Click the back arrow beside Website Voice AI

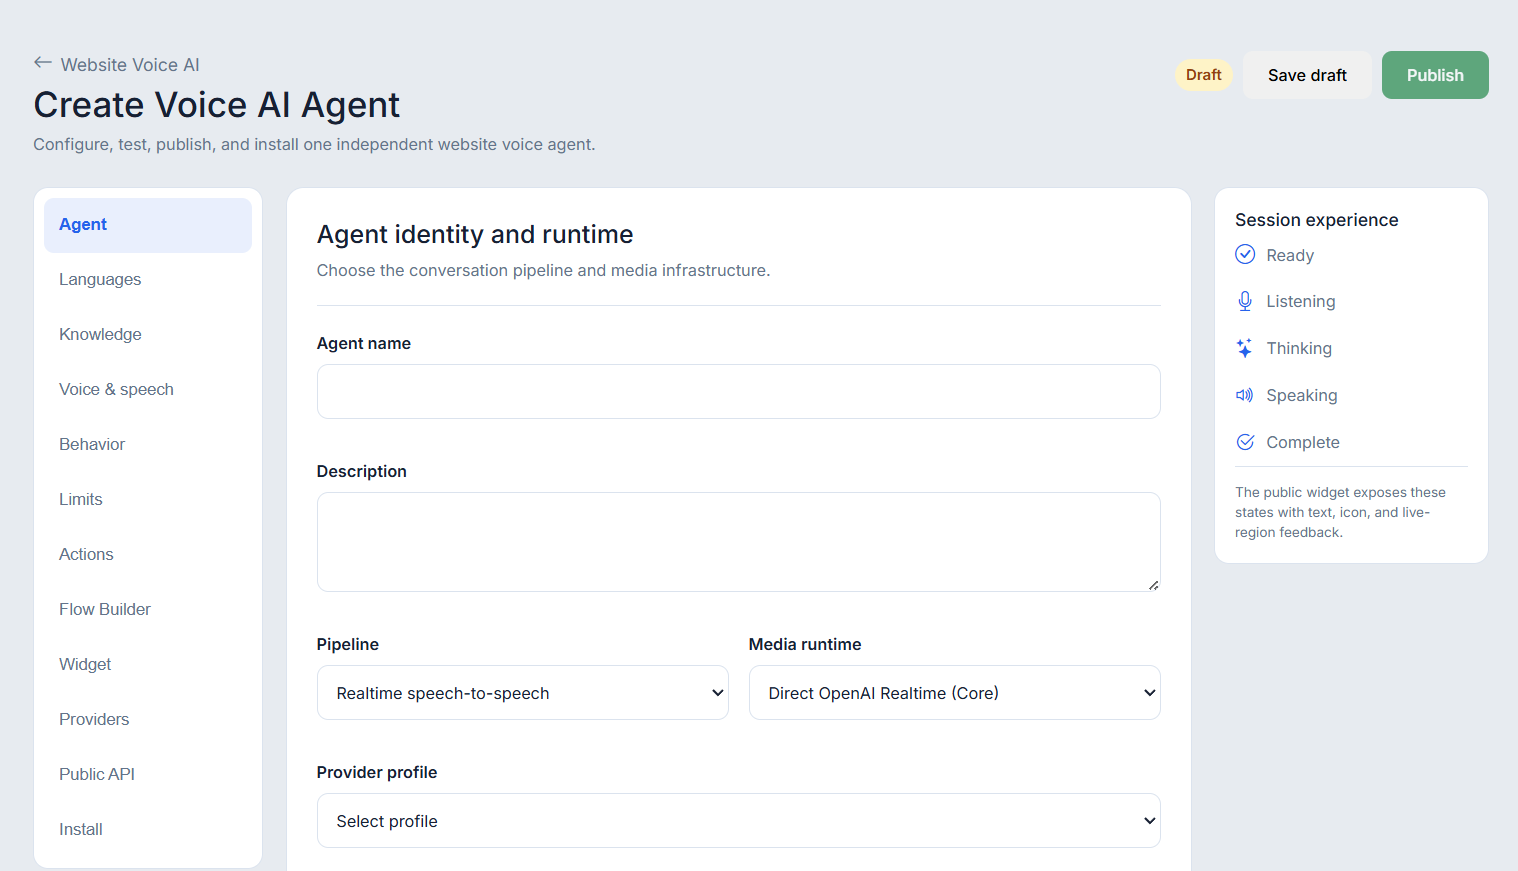[42, 63]
